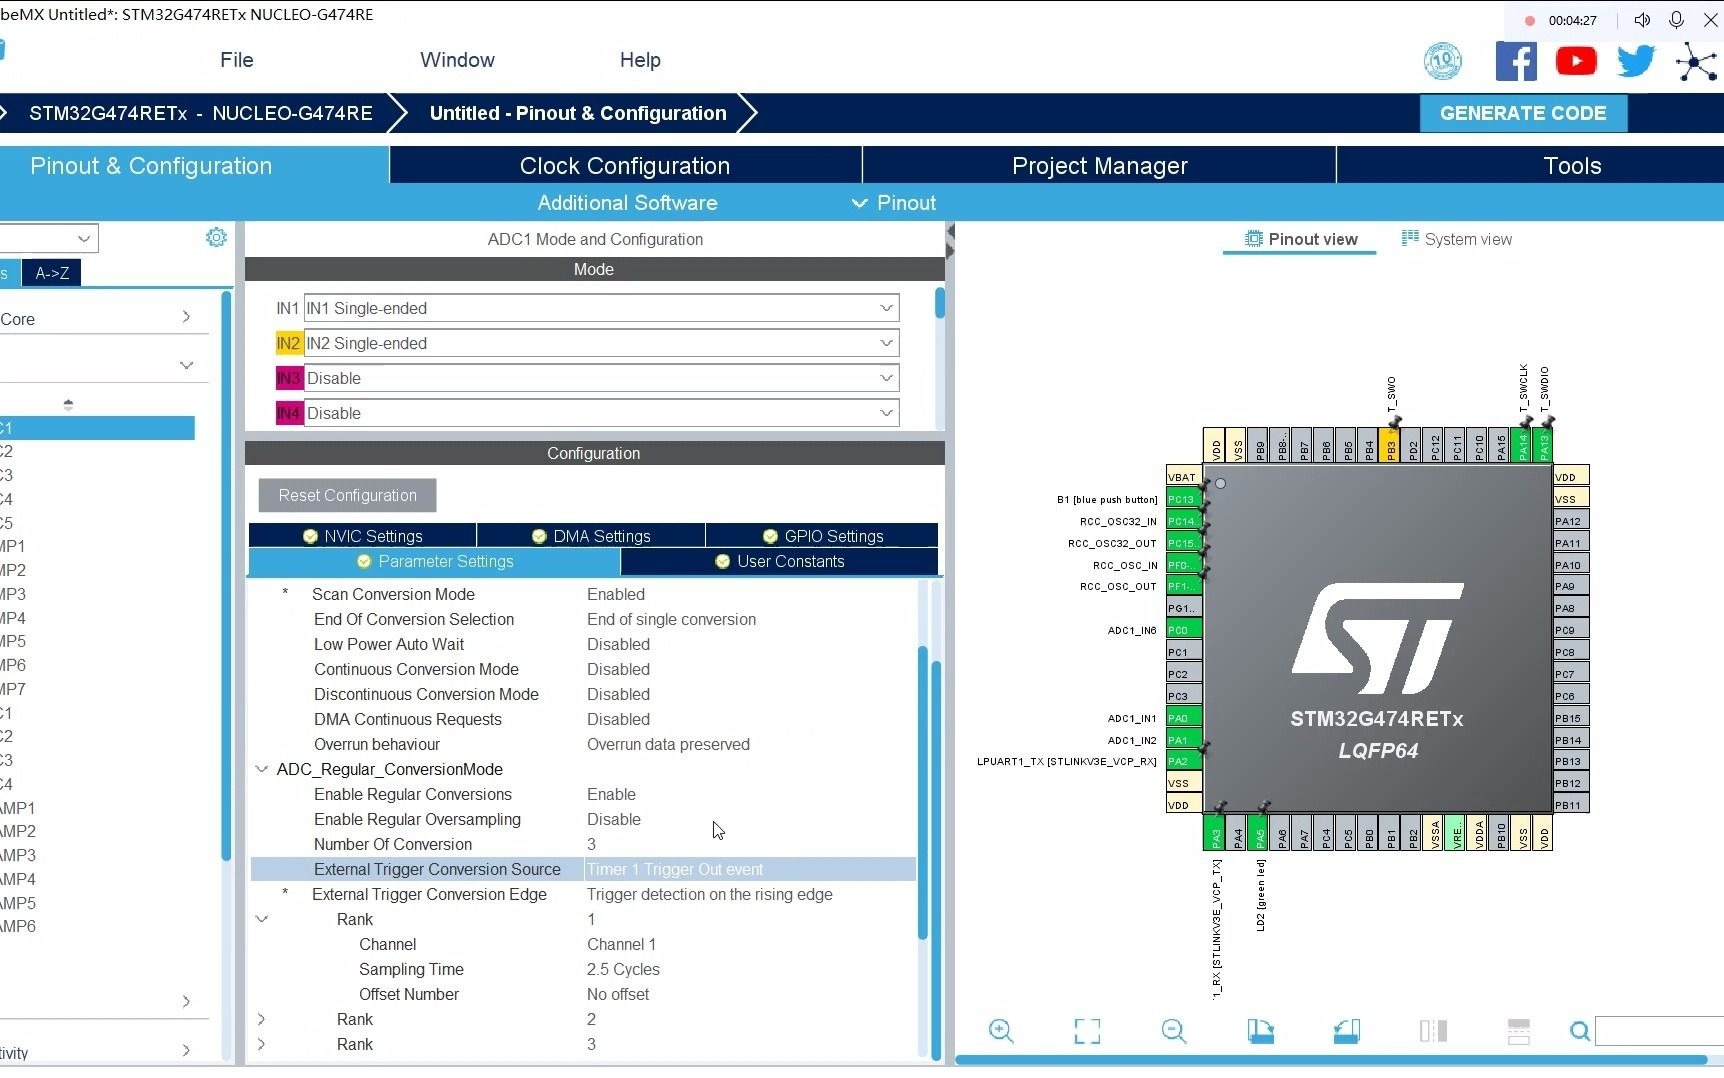Click the best fit zoom icon
Image resolution: width=1724 pixels, height=1078 pixels.
[x=1087, y=1031]
